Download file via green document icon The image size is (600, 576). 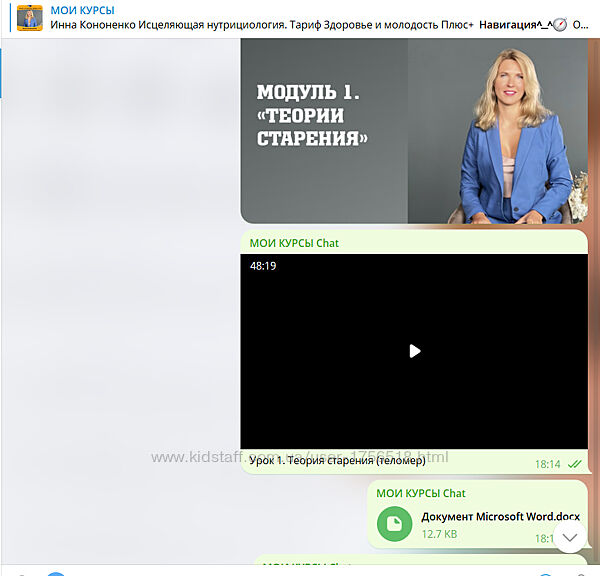pyautogui.click(x=395, y=523)
